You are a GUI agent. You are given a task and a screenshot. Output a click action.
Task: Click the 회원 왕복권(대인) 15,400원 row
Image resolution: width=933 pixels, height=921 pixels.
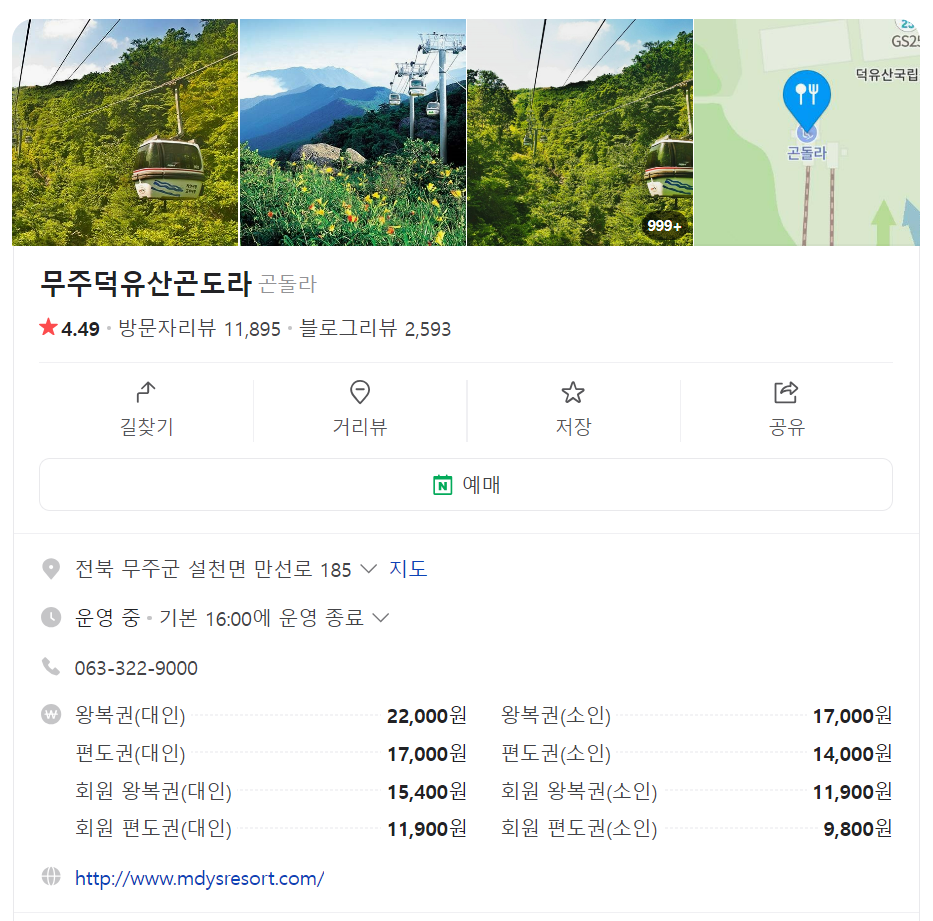(x=271, y=791)
